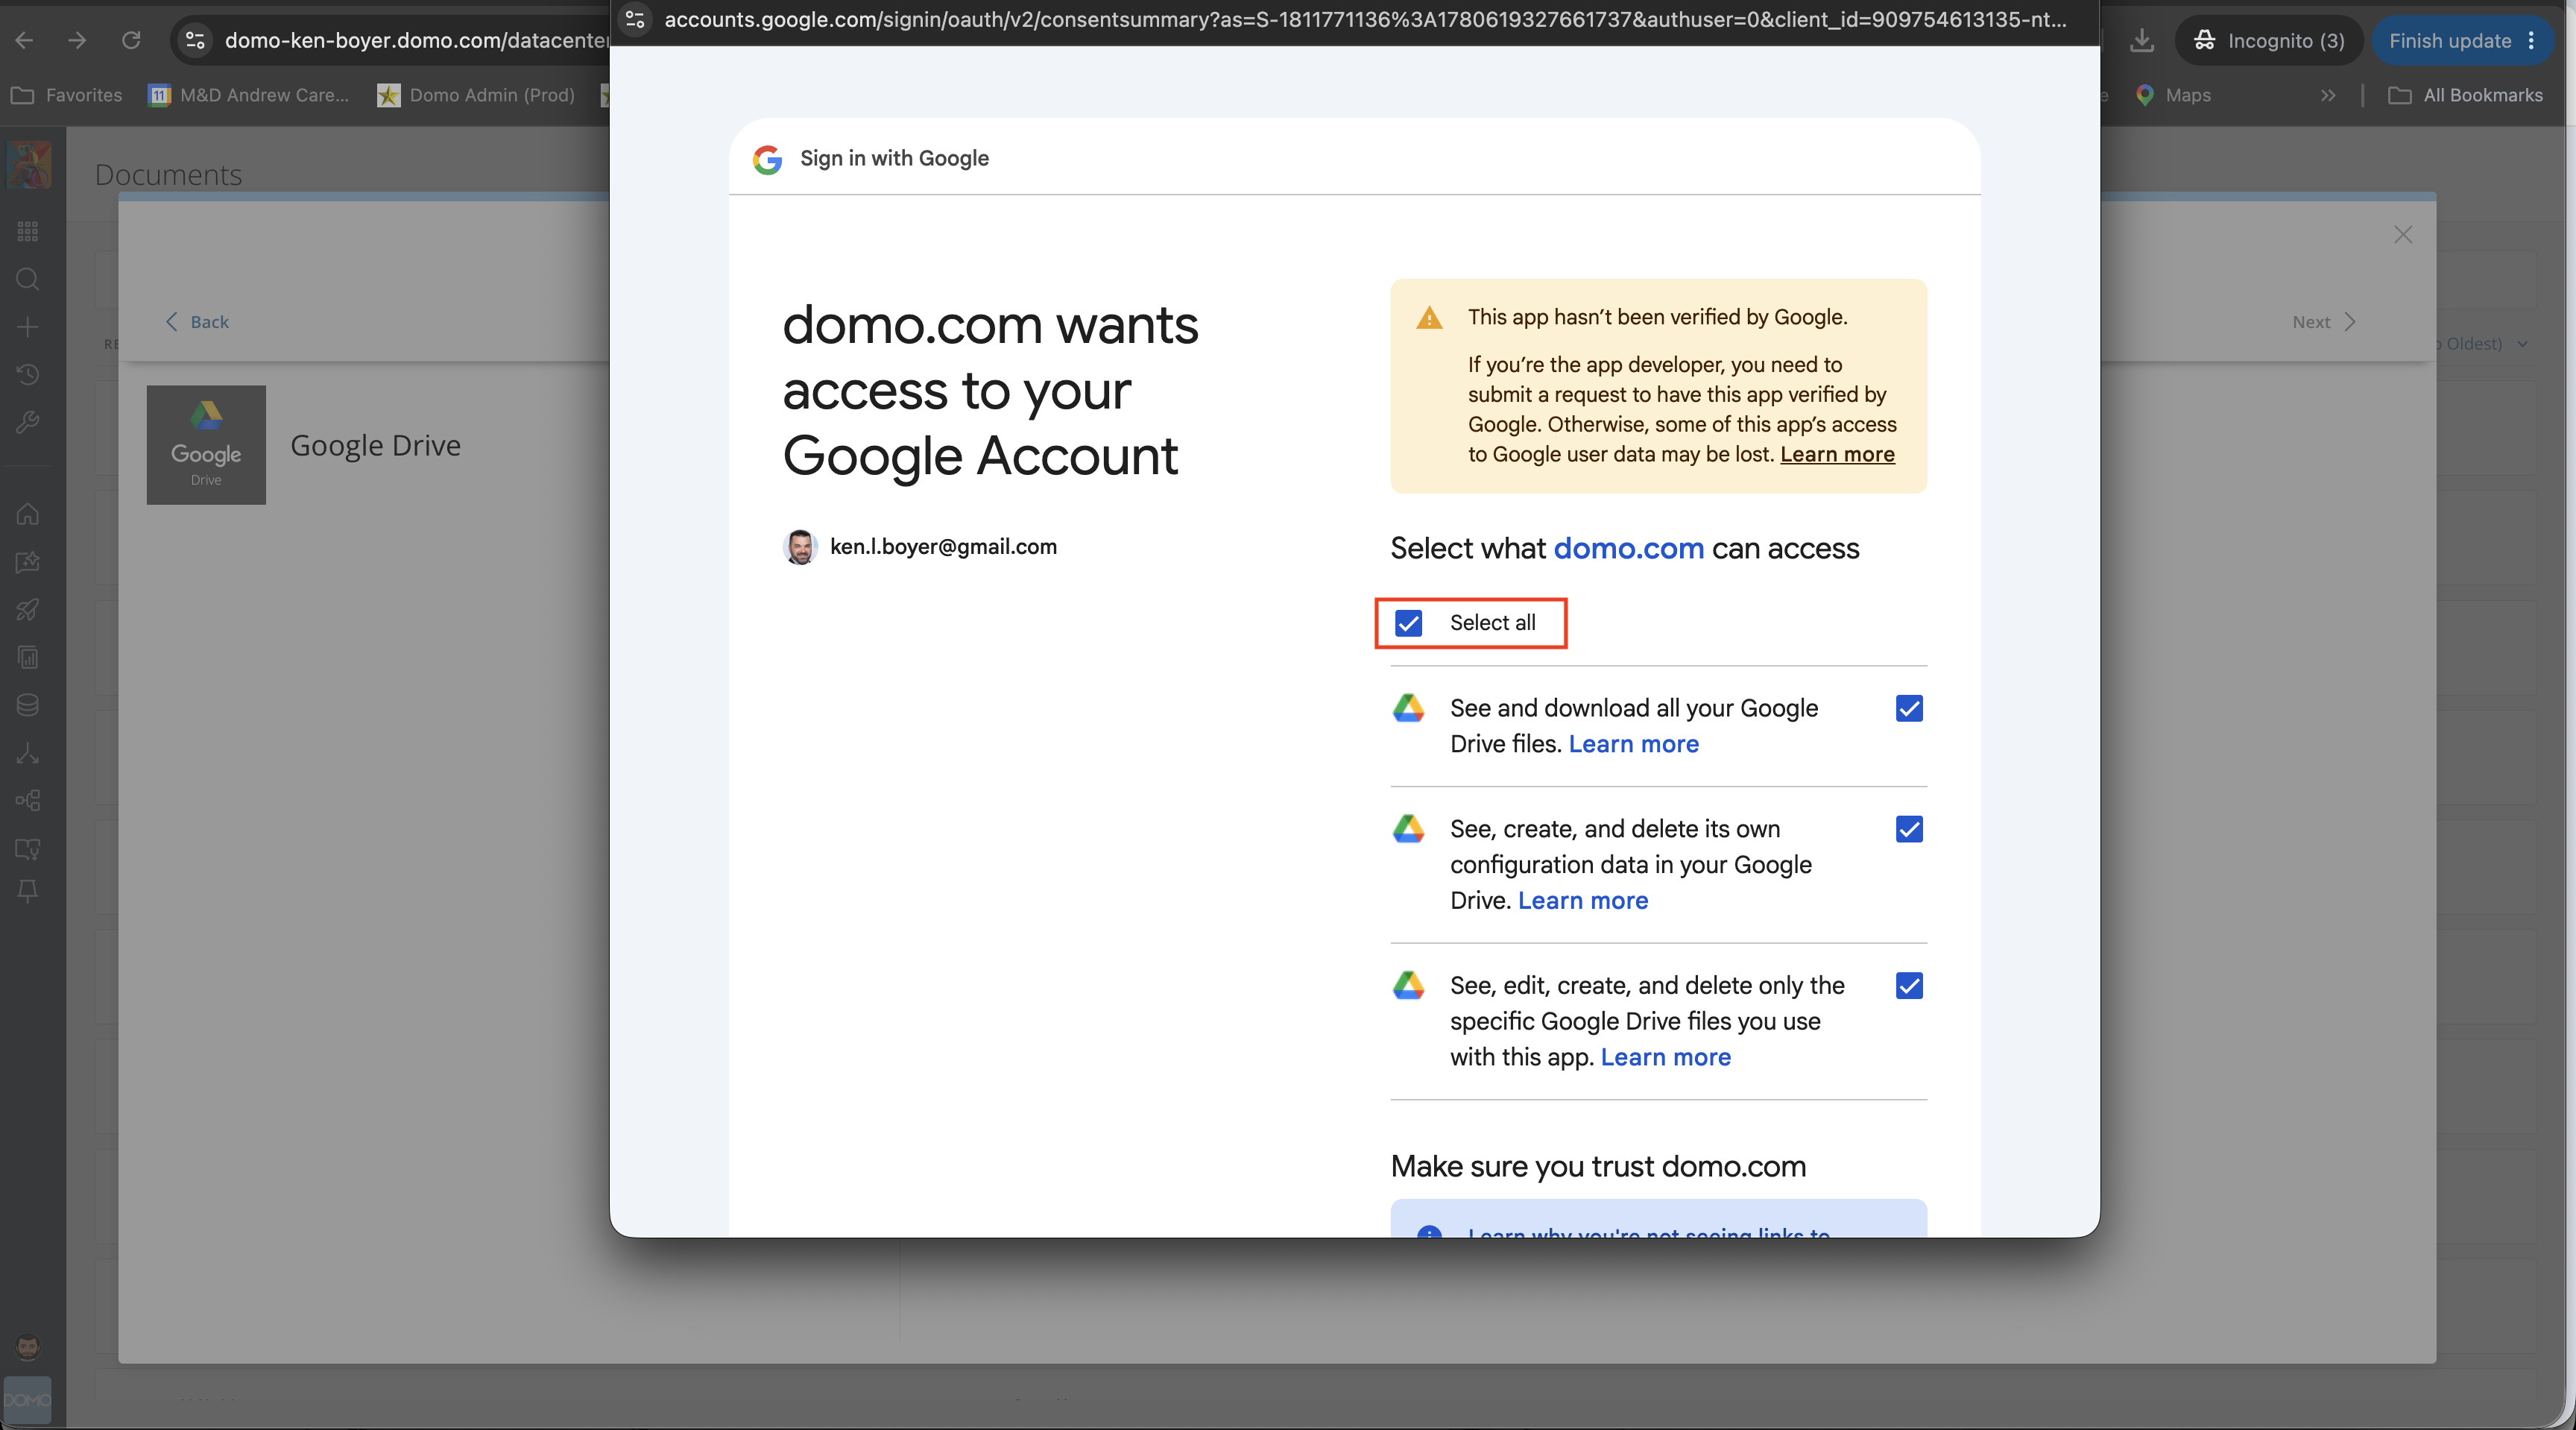Click ken.l.boyer@gmail.com account text
Image resolution: width=2576 pixels, height=1430 pixels.
coord(943,547)
